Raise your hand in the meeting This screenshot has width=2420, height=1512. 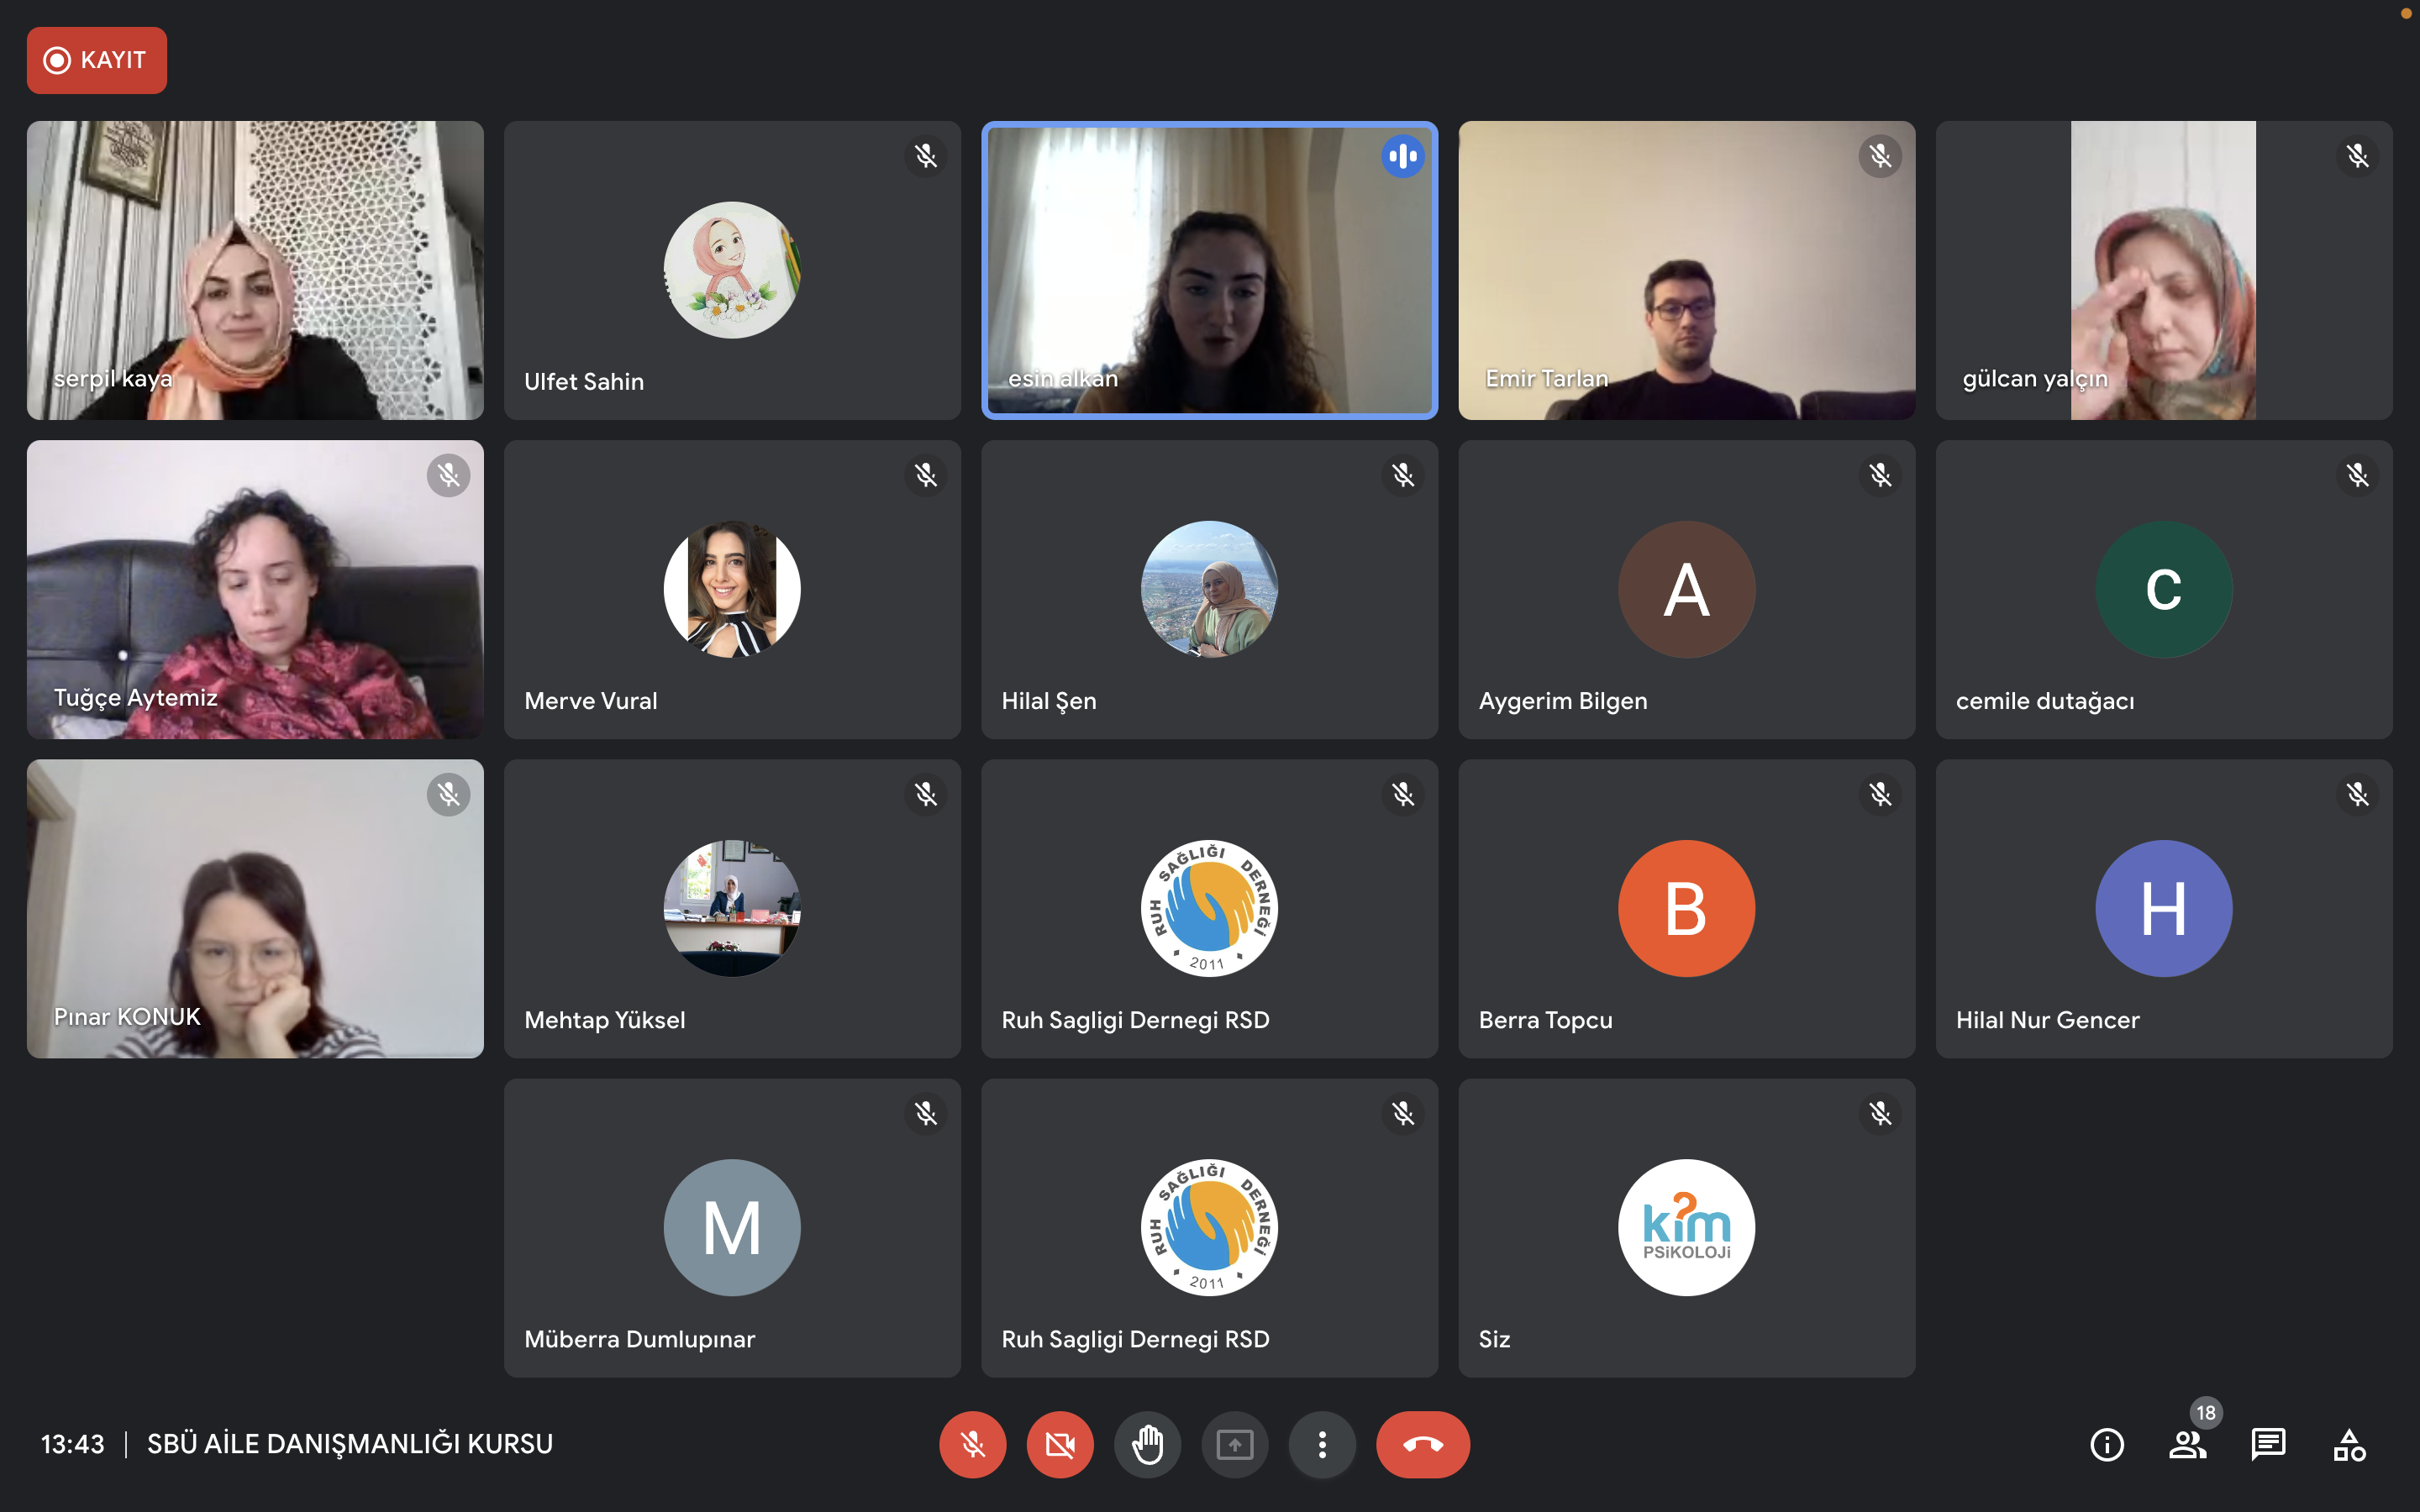tap(1148, 1444)
